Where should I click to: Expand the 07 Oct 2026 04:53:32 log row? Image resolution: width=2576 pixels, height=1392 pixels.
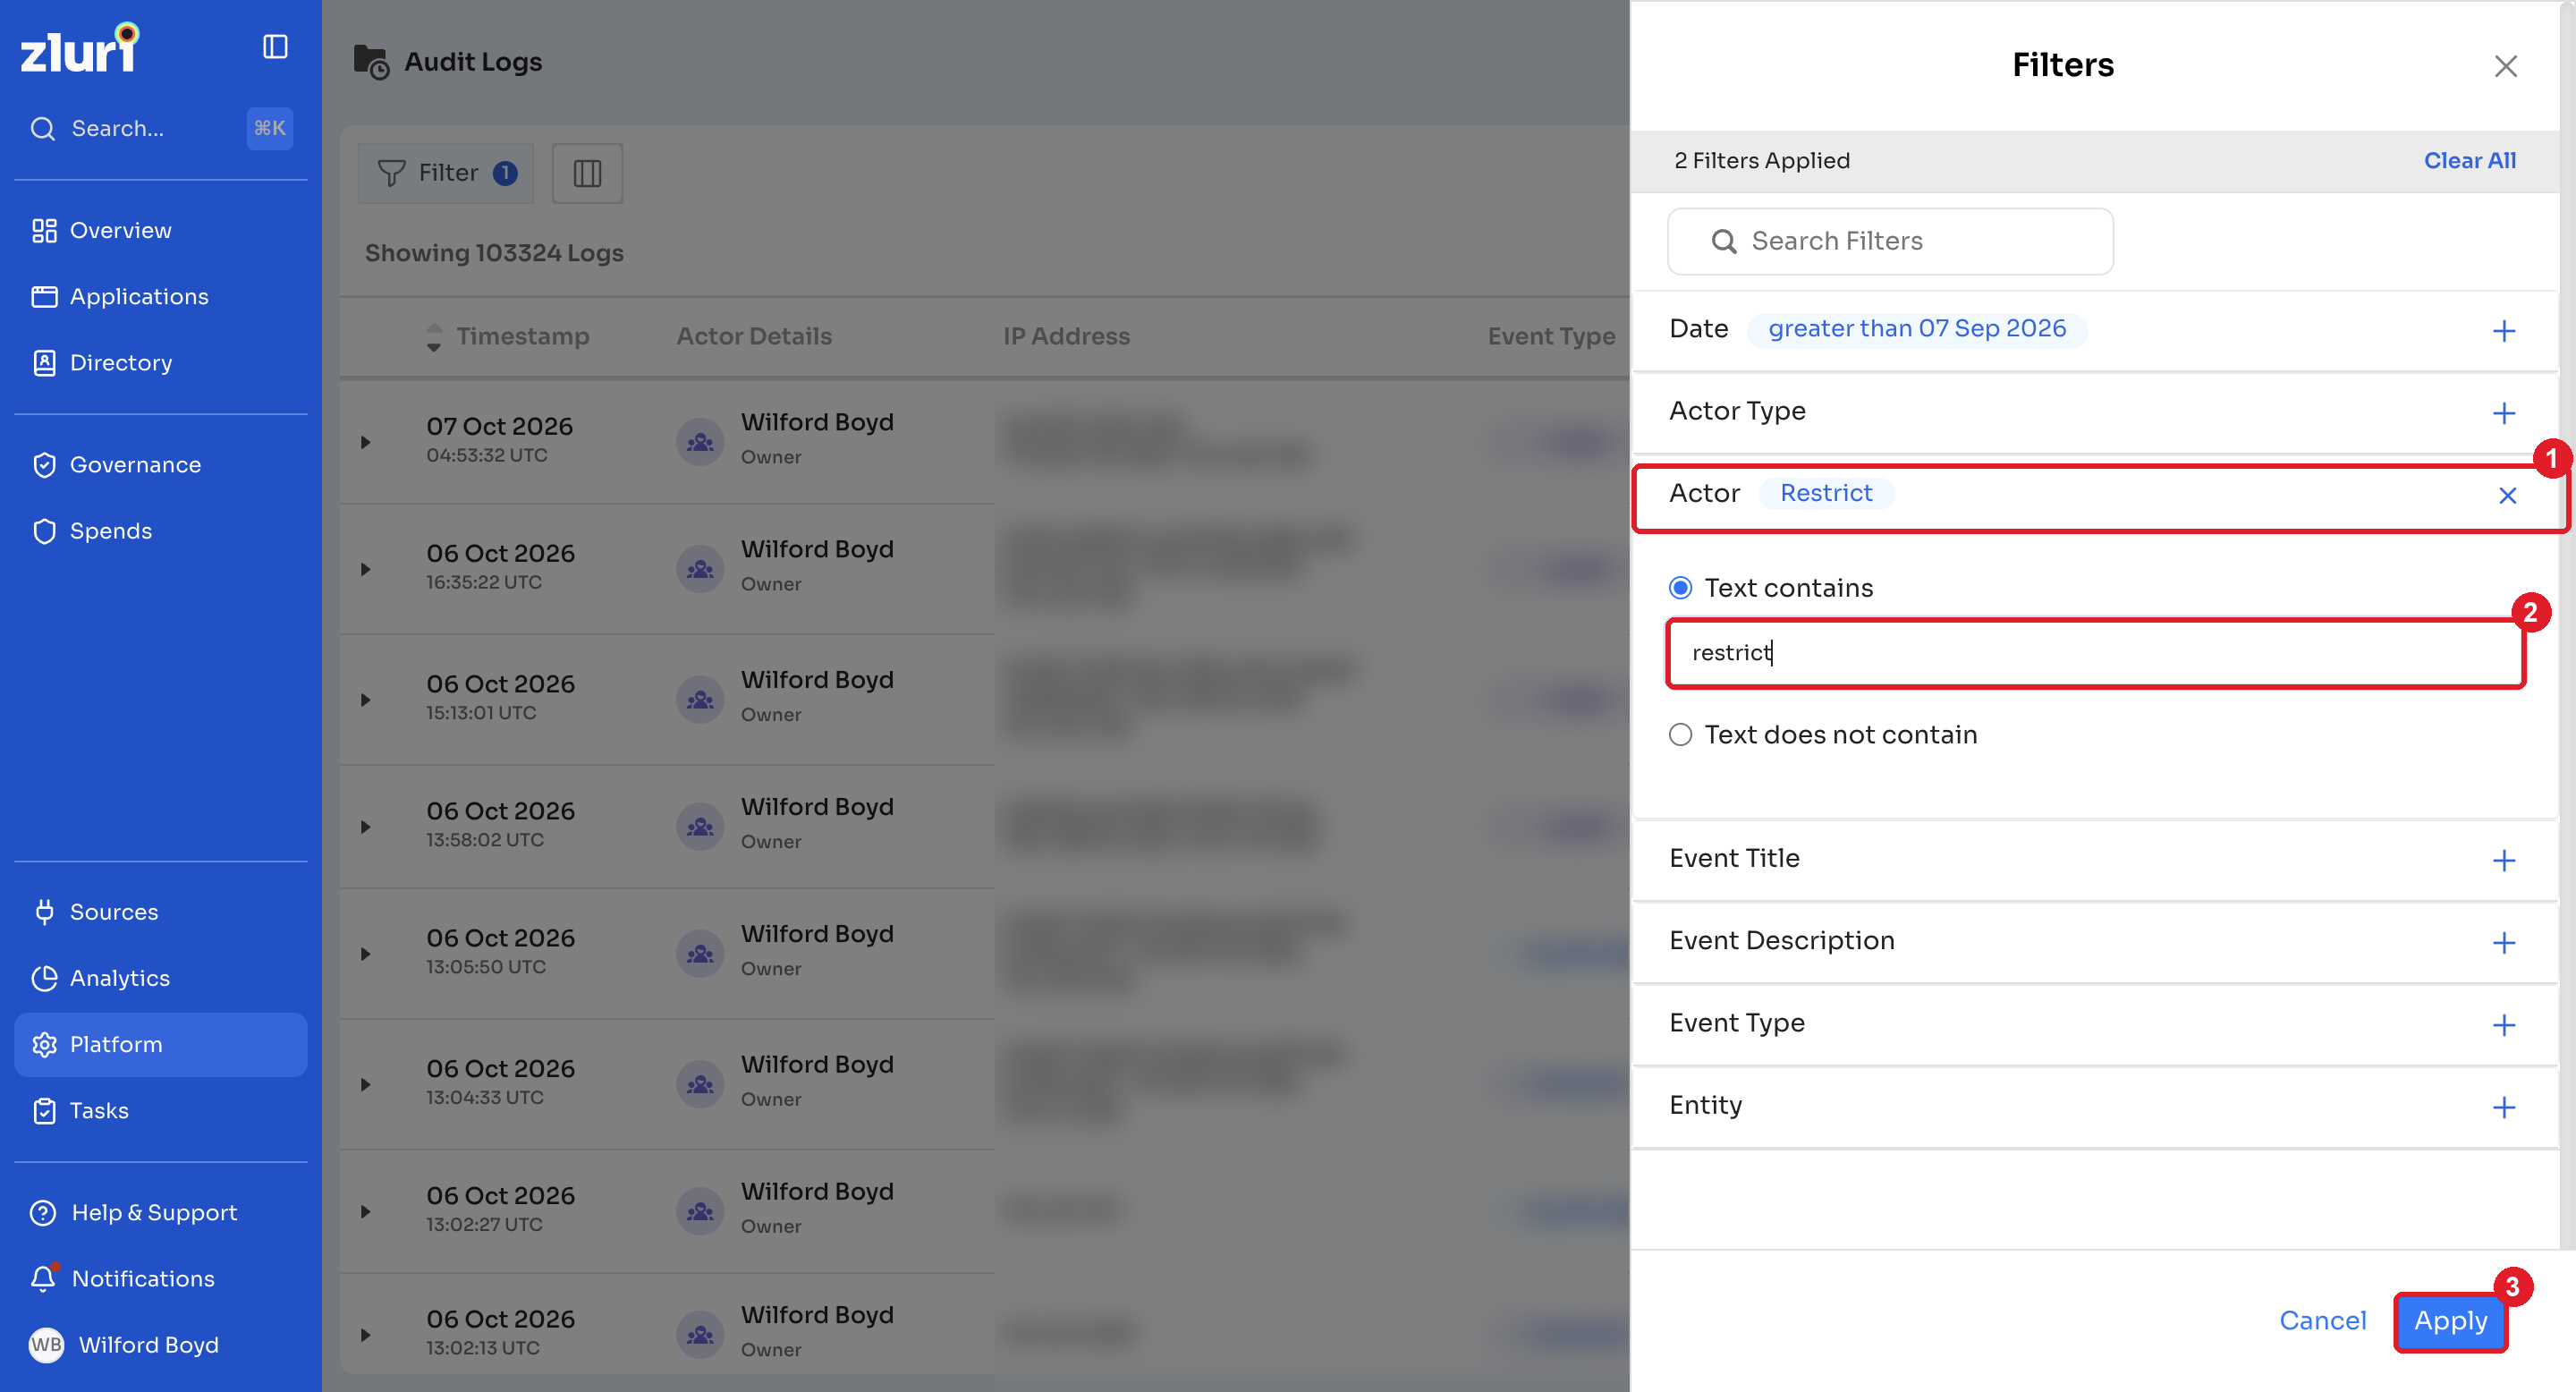[x=366, y=441]
